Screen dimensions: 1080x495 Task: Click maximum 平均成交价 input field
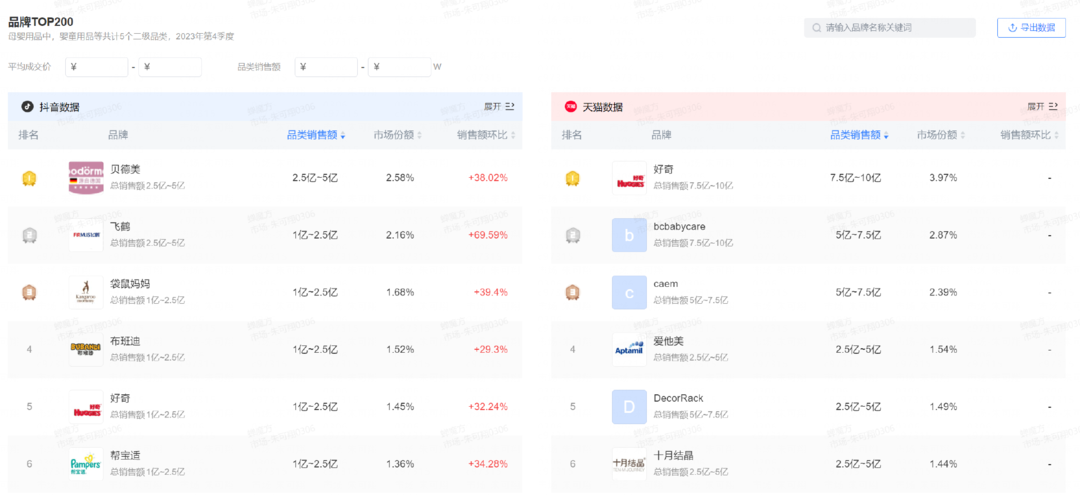(x=170, y=67)
